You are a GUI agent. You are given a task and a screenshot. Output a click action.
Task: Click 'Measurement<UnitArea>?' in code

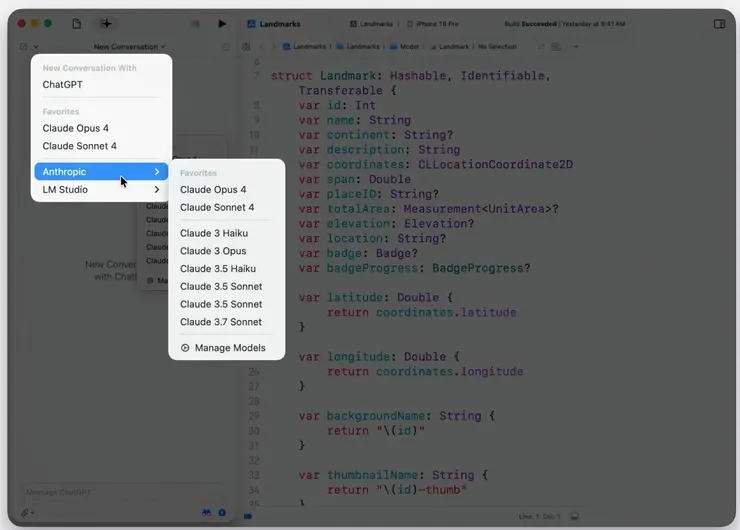tap(481, 209)
